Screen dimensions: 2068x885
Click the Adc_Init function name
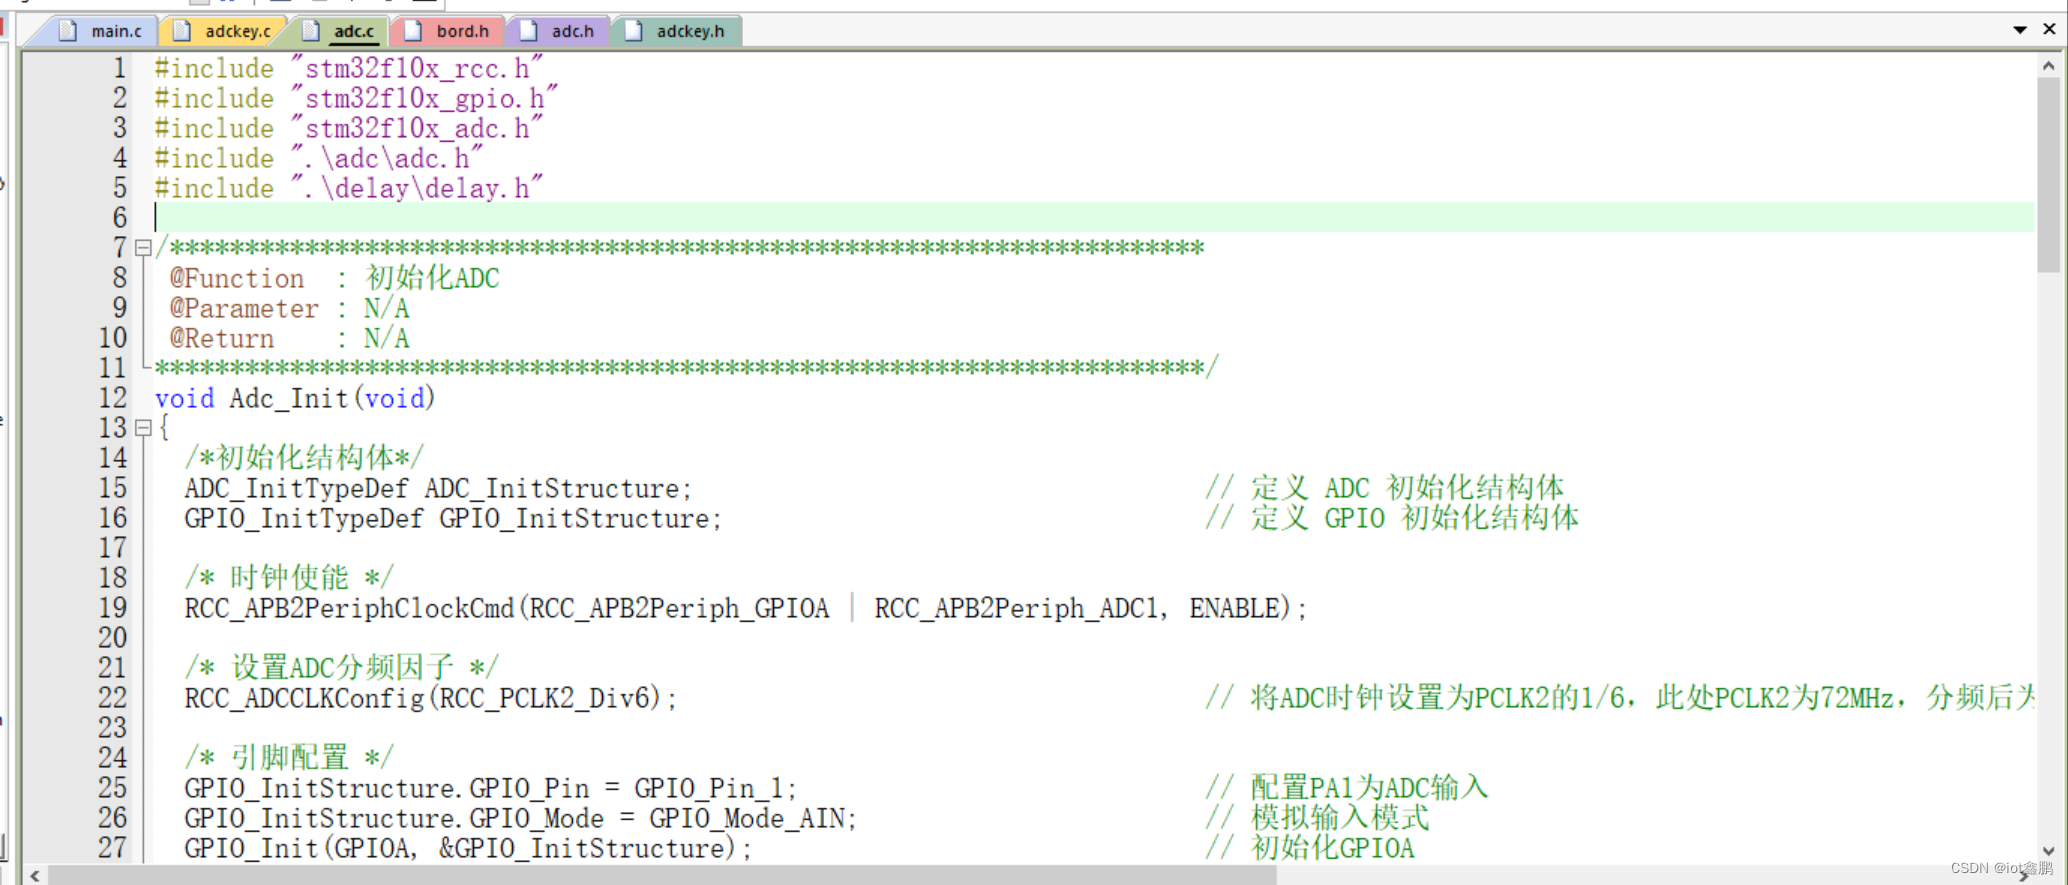coord(289,398)
